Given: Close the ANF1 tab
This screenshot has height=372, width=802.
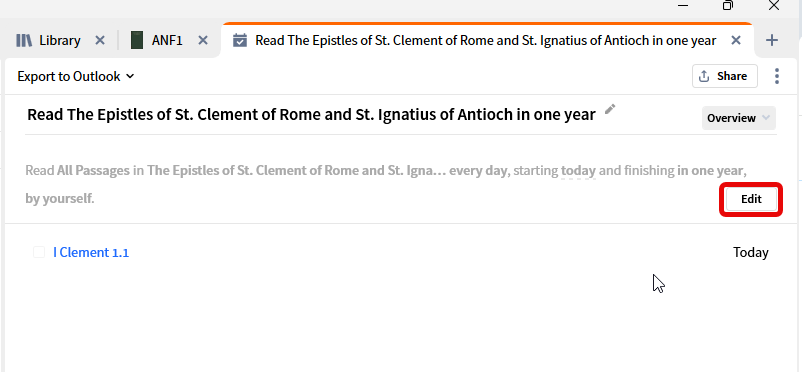Looking at the screenshot, I should (203, 40).
